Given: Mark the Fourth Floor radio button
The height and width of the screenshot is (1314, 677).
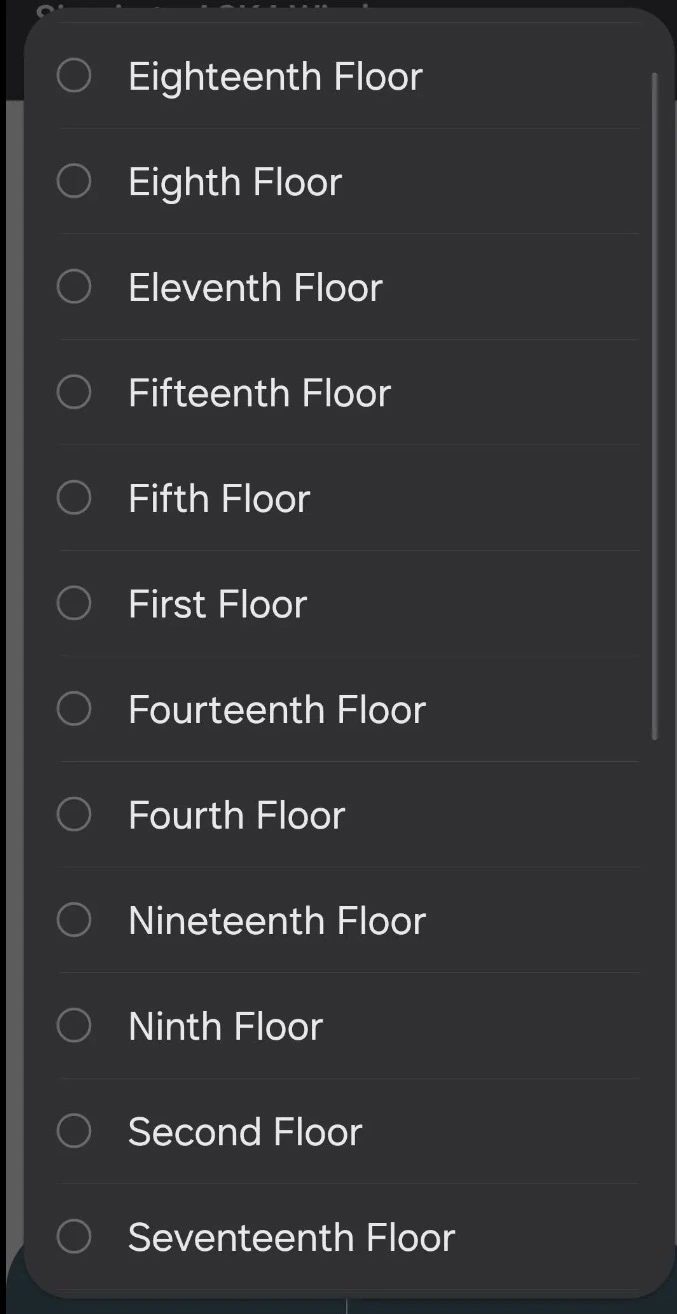Looking at the screenshot, I should (74, 814).
